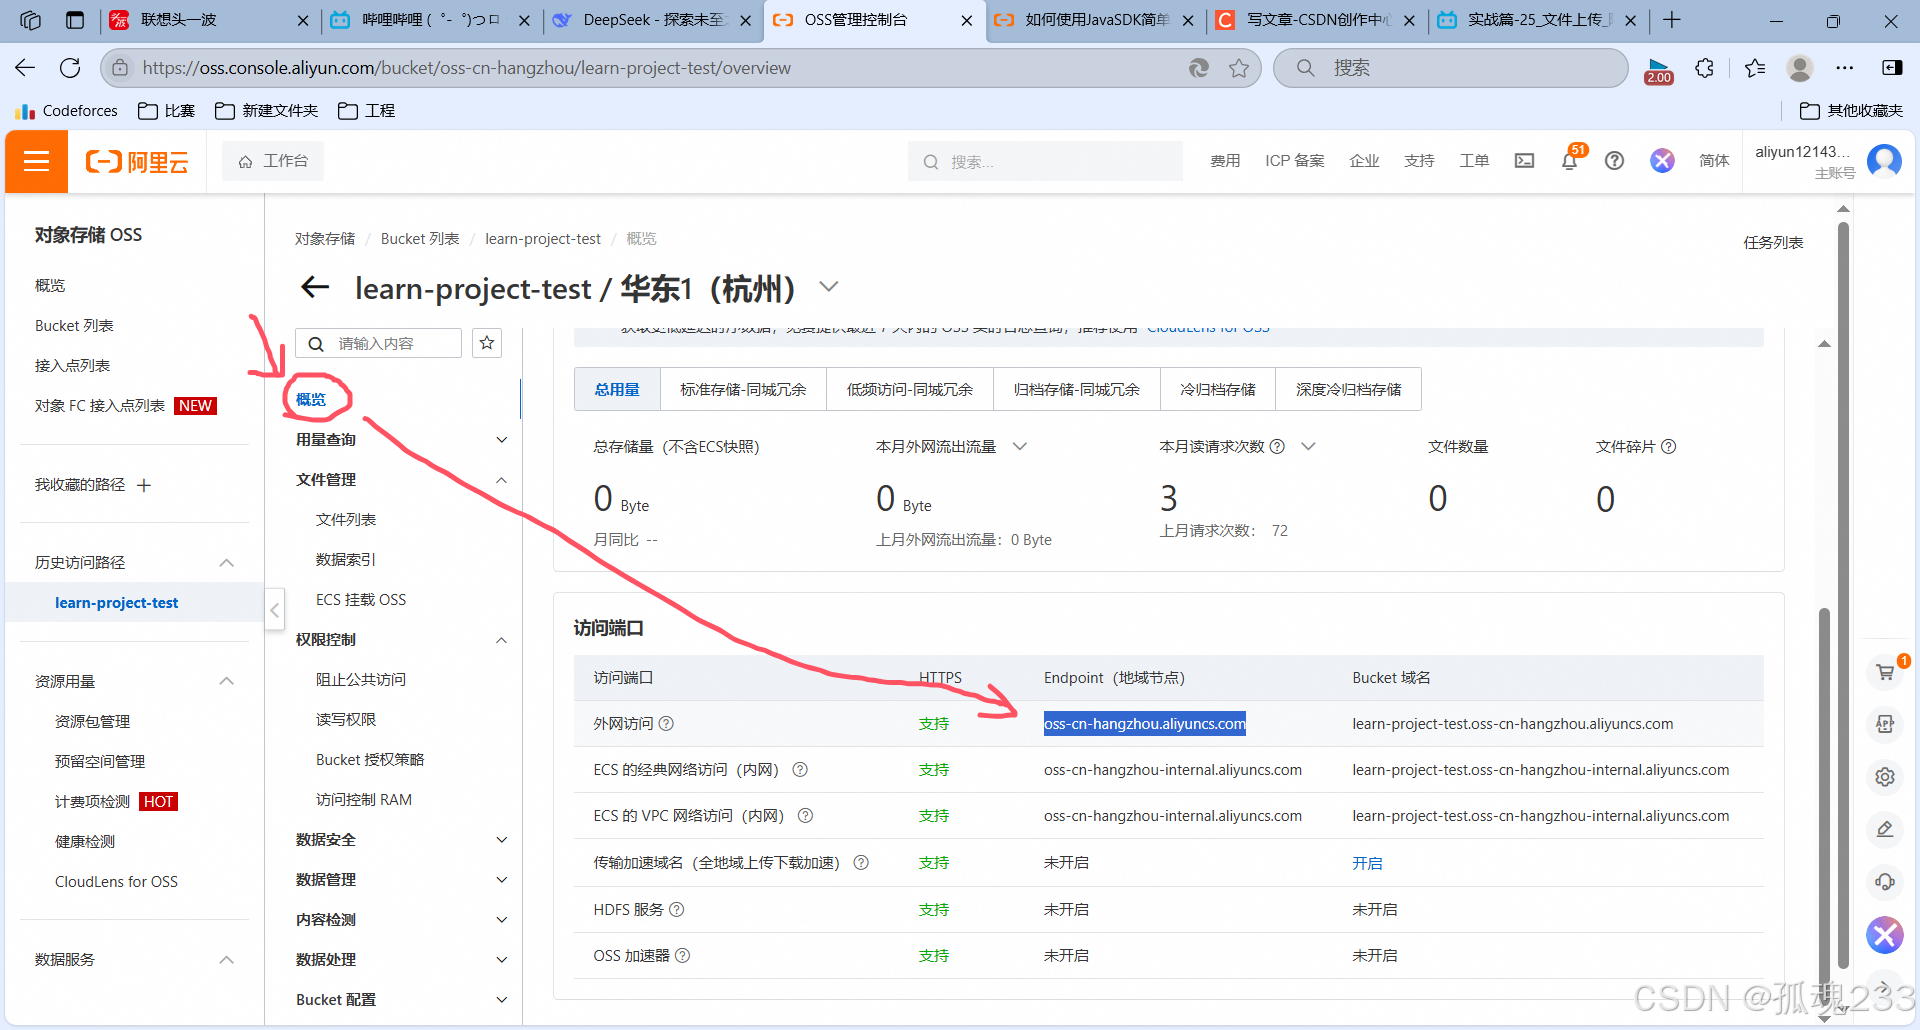Expand the 内容检测 menu section
1920x1030 pixels.
[x=502, y=920]
